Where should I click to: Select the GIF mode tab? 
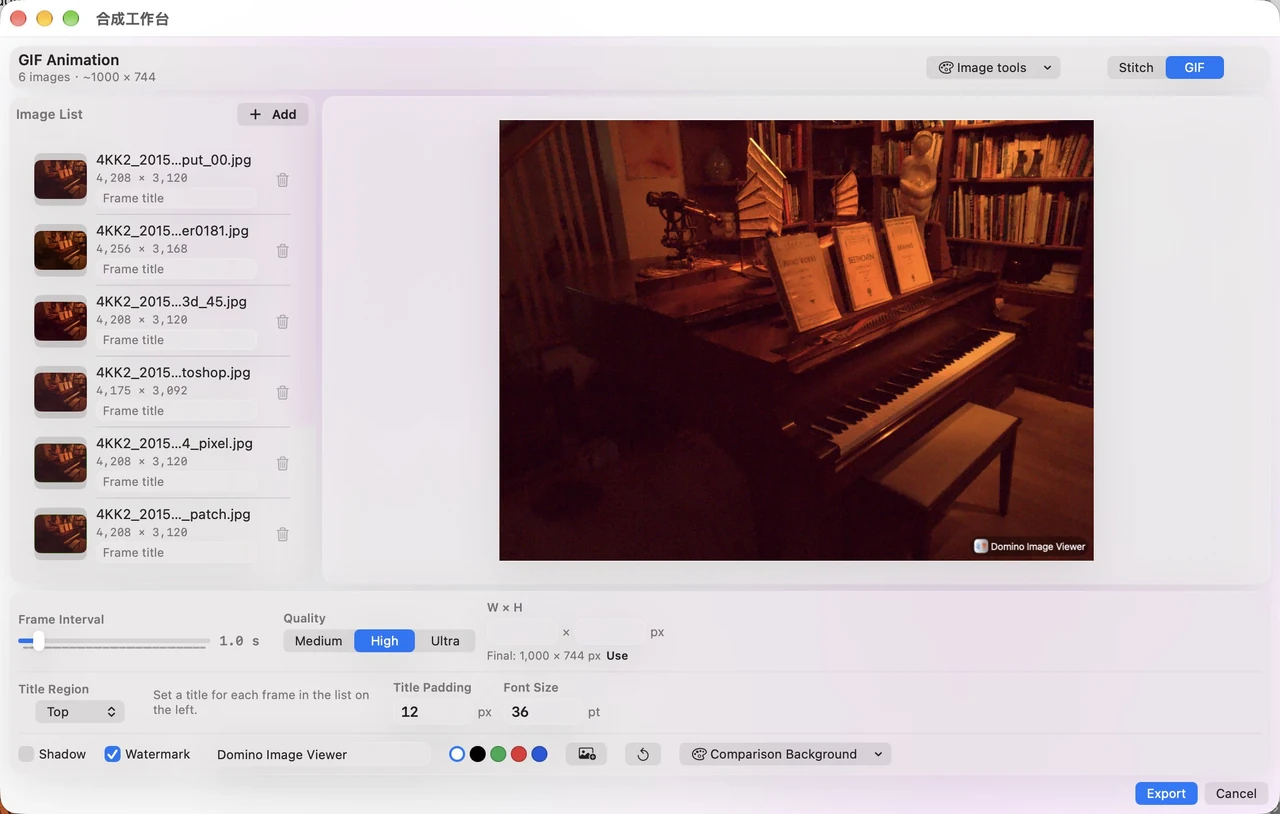pyautogui.click(x=1195, y=68)
